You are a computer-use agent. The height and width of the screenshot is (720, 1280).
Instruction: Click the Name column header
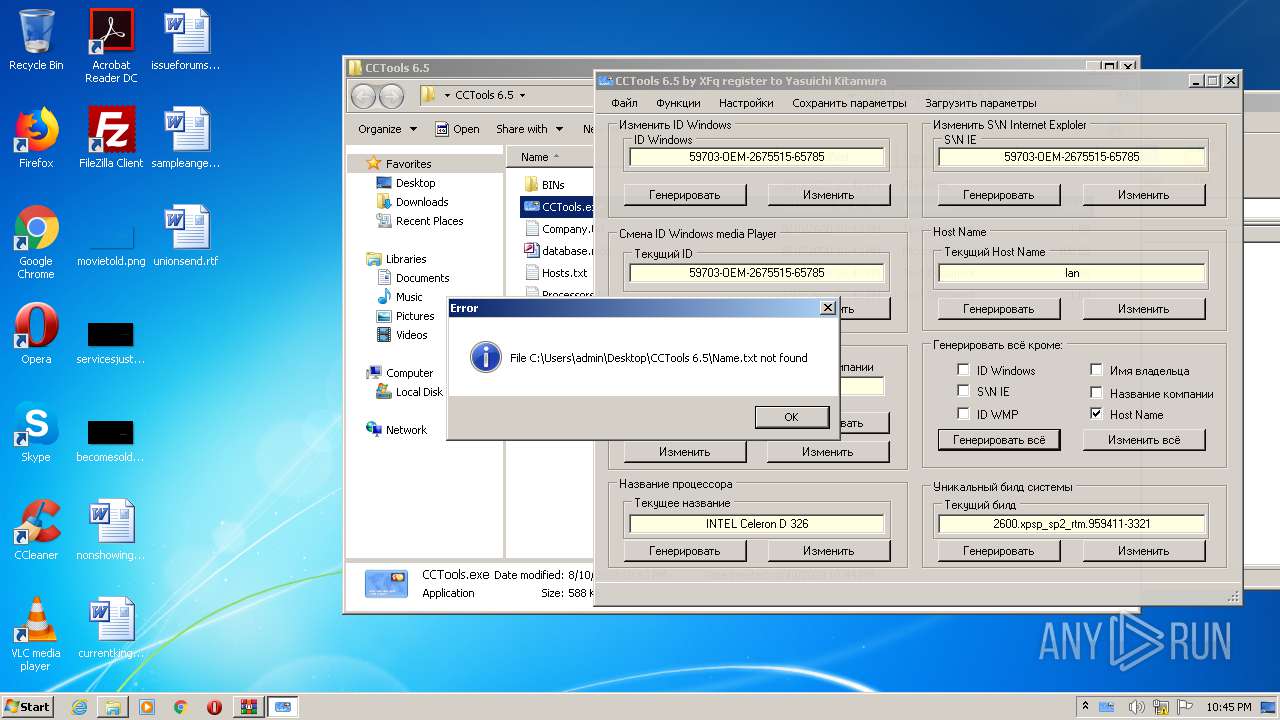point(551,157)
